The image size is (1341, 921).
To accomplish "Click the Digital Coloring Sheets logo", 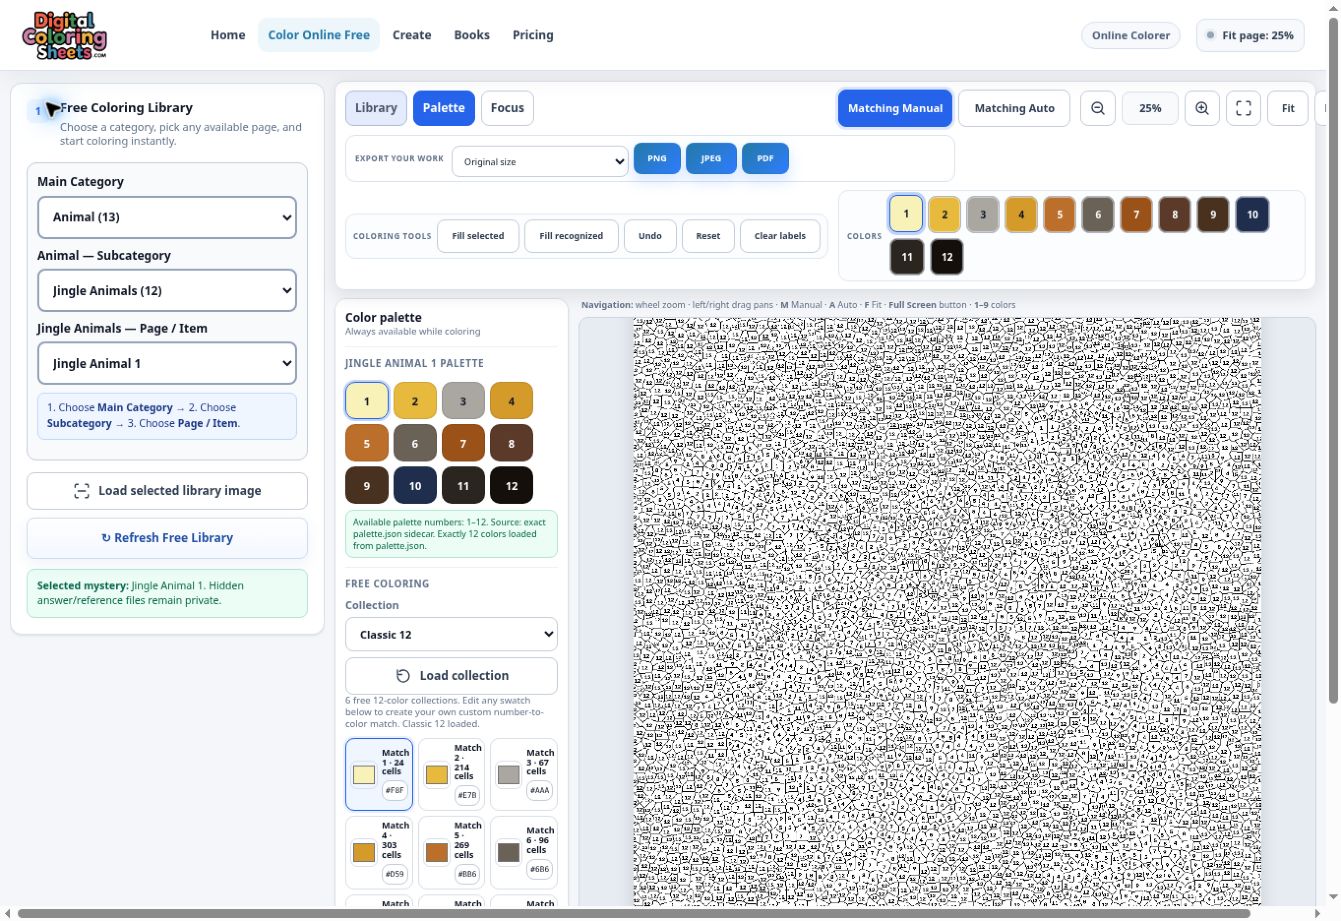I will click(65, 35).
